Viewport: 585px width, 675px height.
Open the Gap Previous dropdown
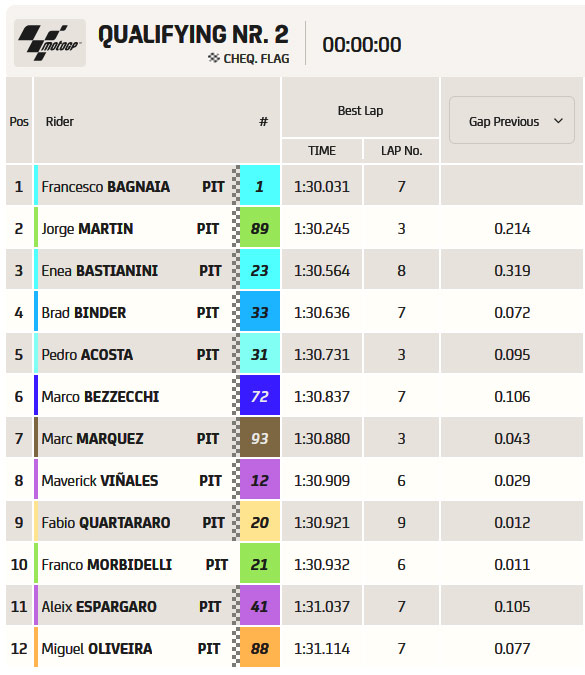pyautogui.click(x=511, y=120)
